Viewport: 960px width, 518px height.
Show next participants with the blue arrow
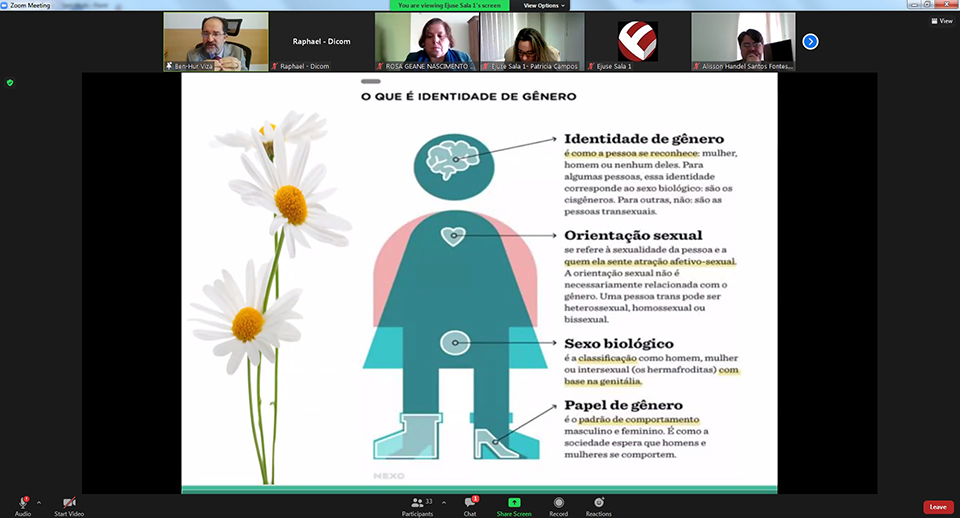click(x=811, y=41)
